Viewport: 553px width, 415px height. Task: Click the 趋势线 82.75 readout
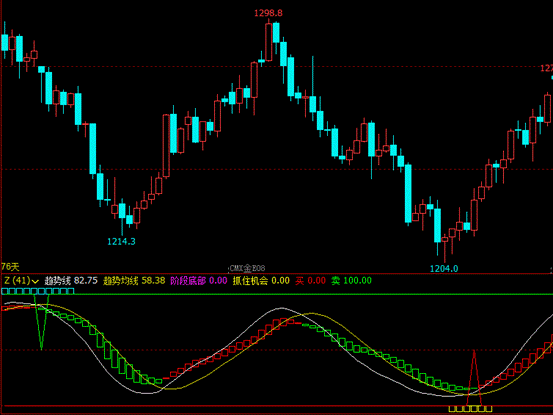click(x=71, y=281)
